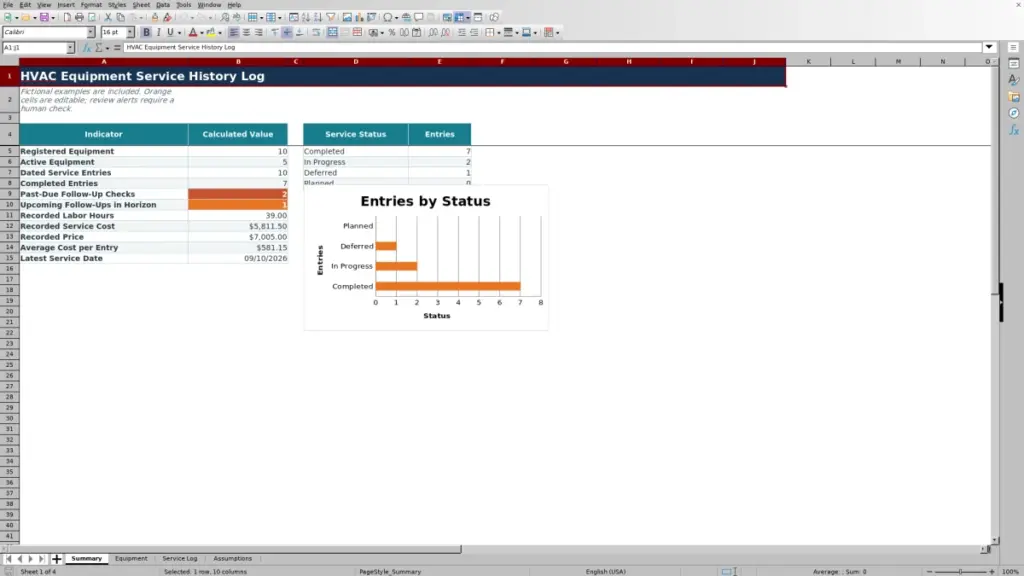The width and height of the screenshot is (1024, 576).
Task: Open the Functions sidebar deck
Action: (x=1014, y=131)
